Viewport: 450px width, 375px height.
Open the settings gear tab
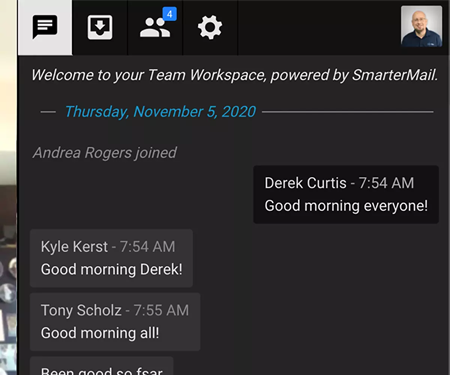click(210, 27)
